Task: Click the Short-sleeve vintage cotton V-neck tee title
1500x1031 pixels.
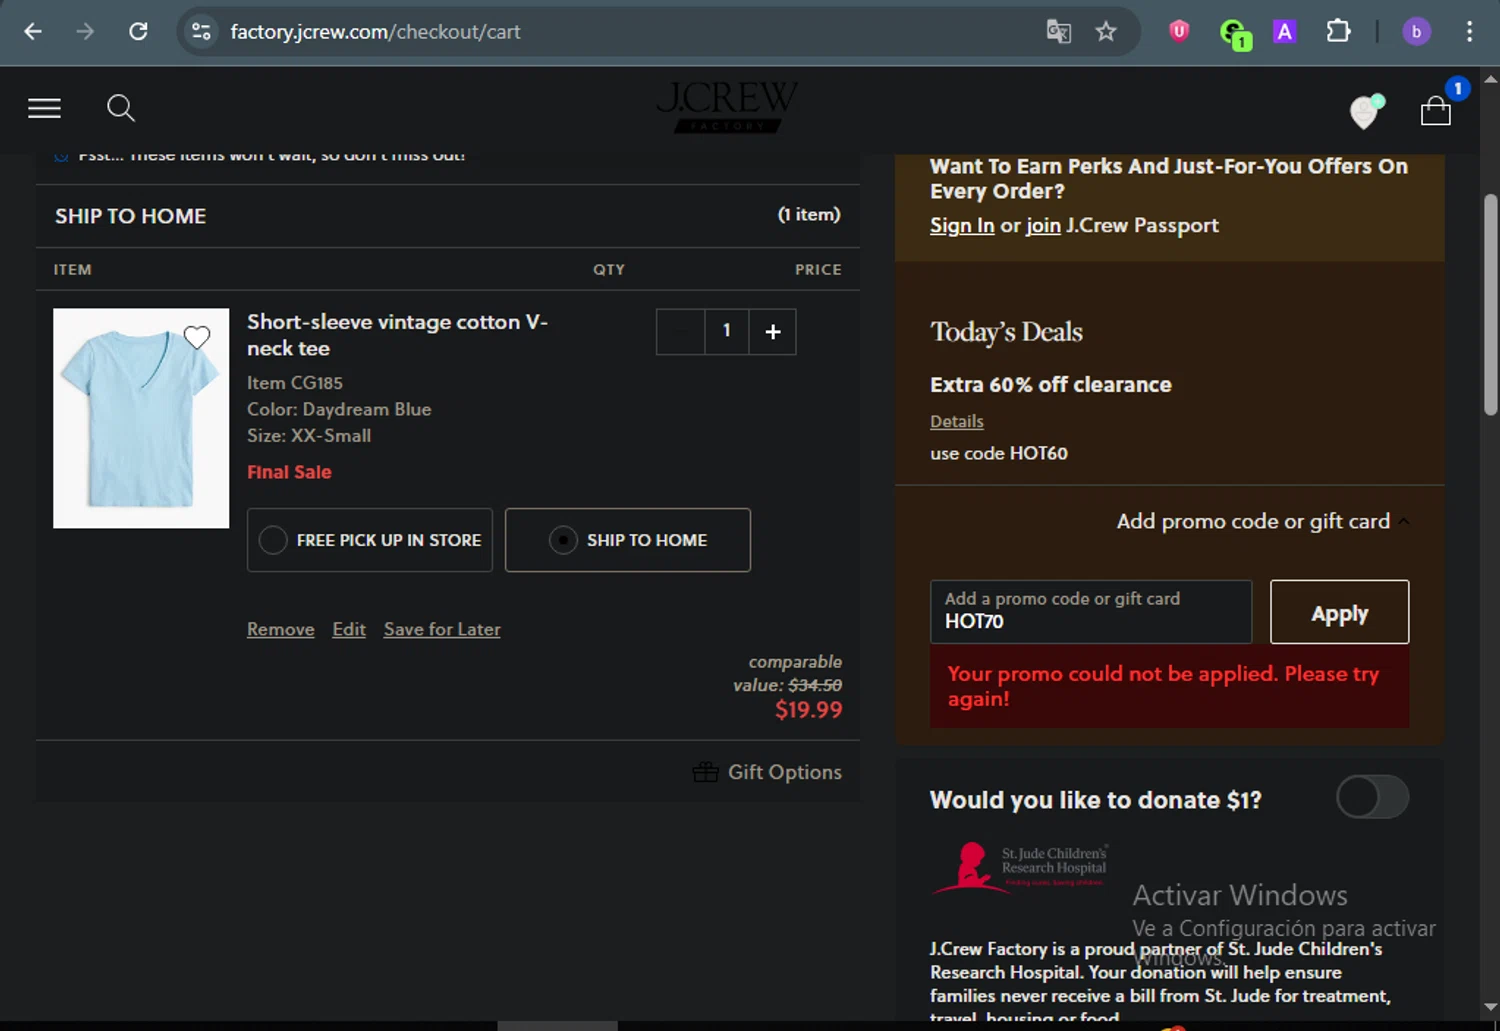Action: click(x=397, y=335)
